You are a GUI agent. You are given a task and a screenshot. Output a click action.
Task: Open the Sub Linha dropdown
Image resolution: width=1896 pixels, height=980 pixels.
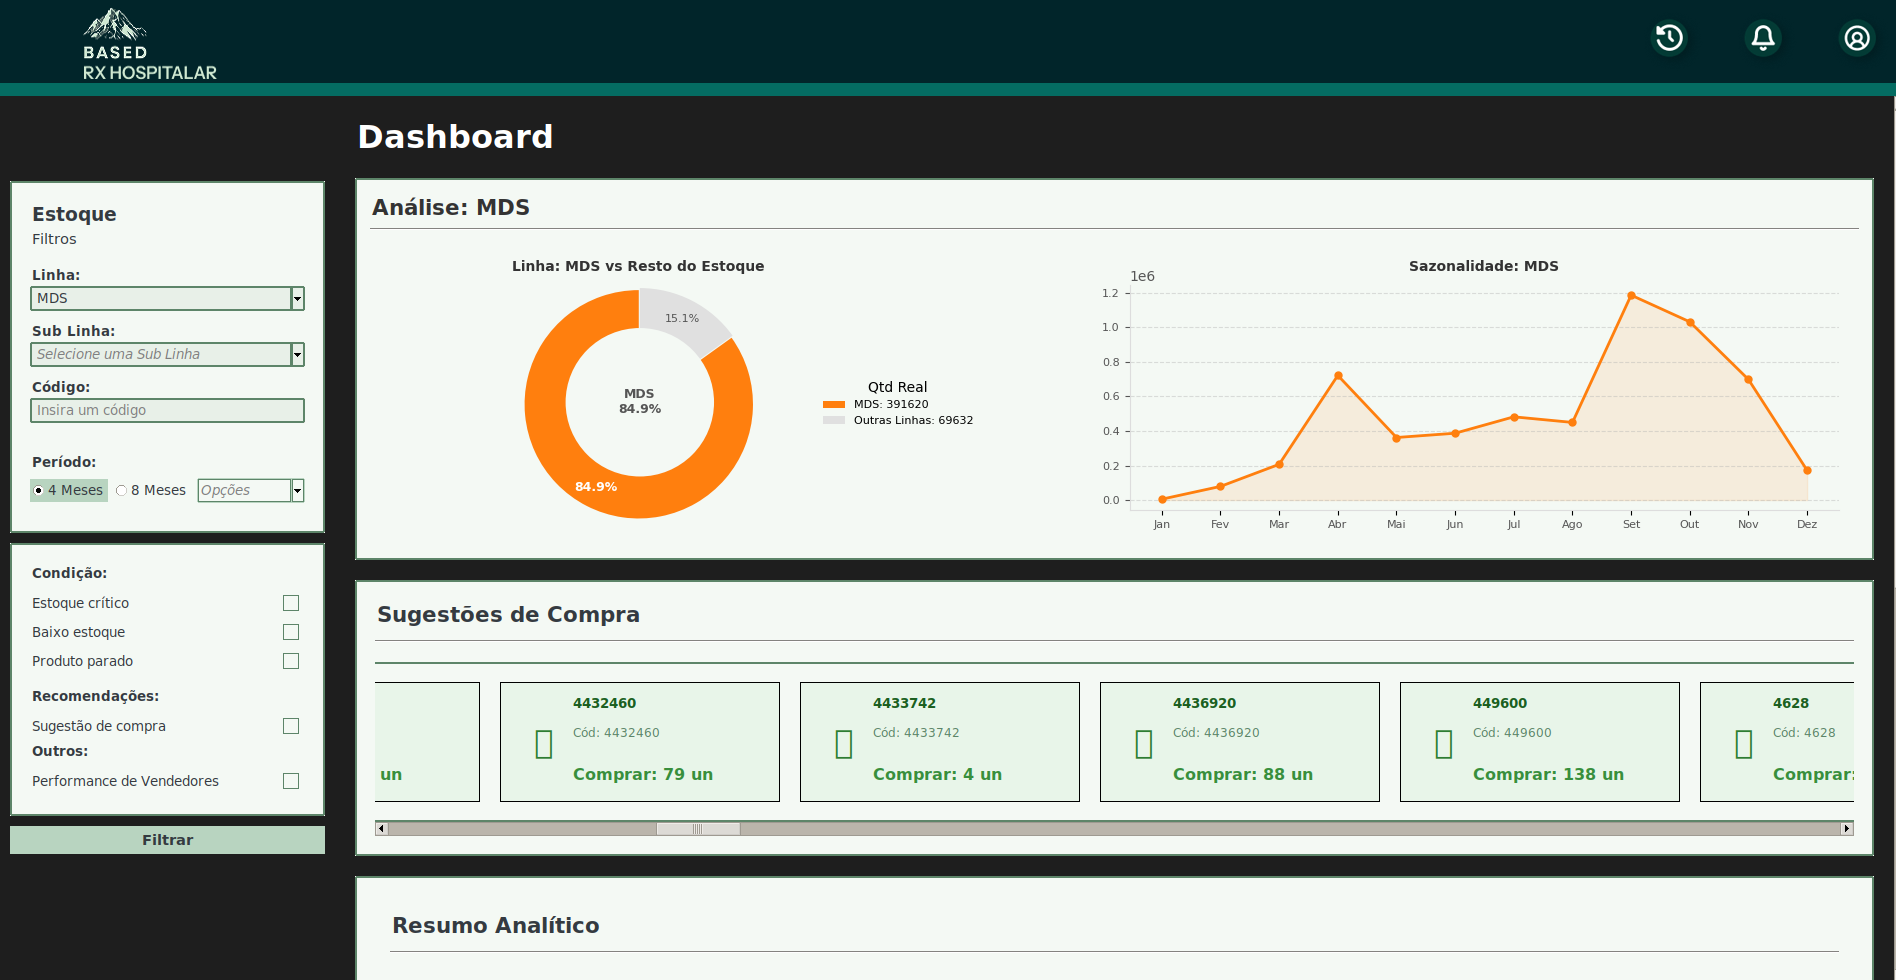click(x=297, y=354)
